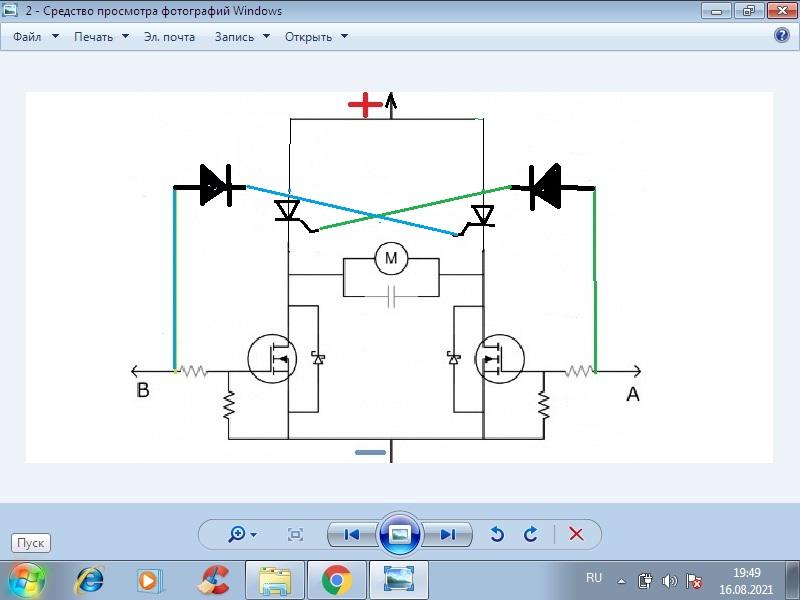800x600 pixels.
Task: Go to the previous photo
Action: pyautogui.click(x=352, y=534)
